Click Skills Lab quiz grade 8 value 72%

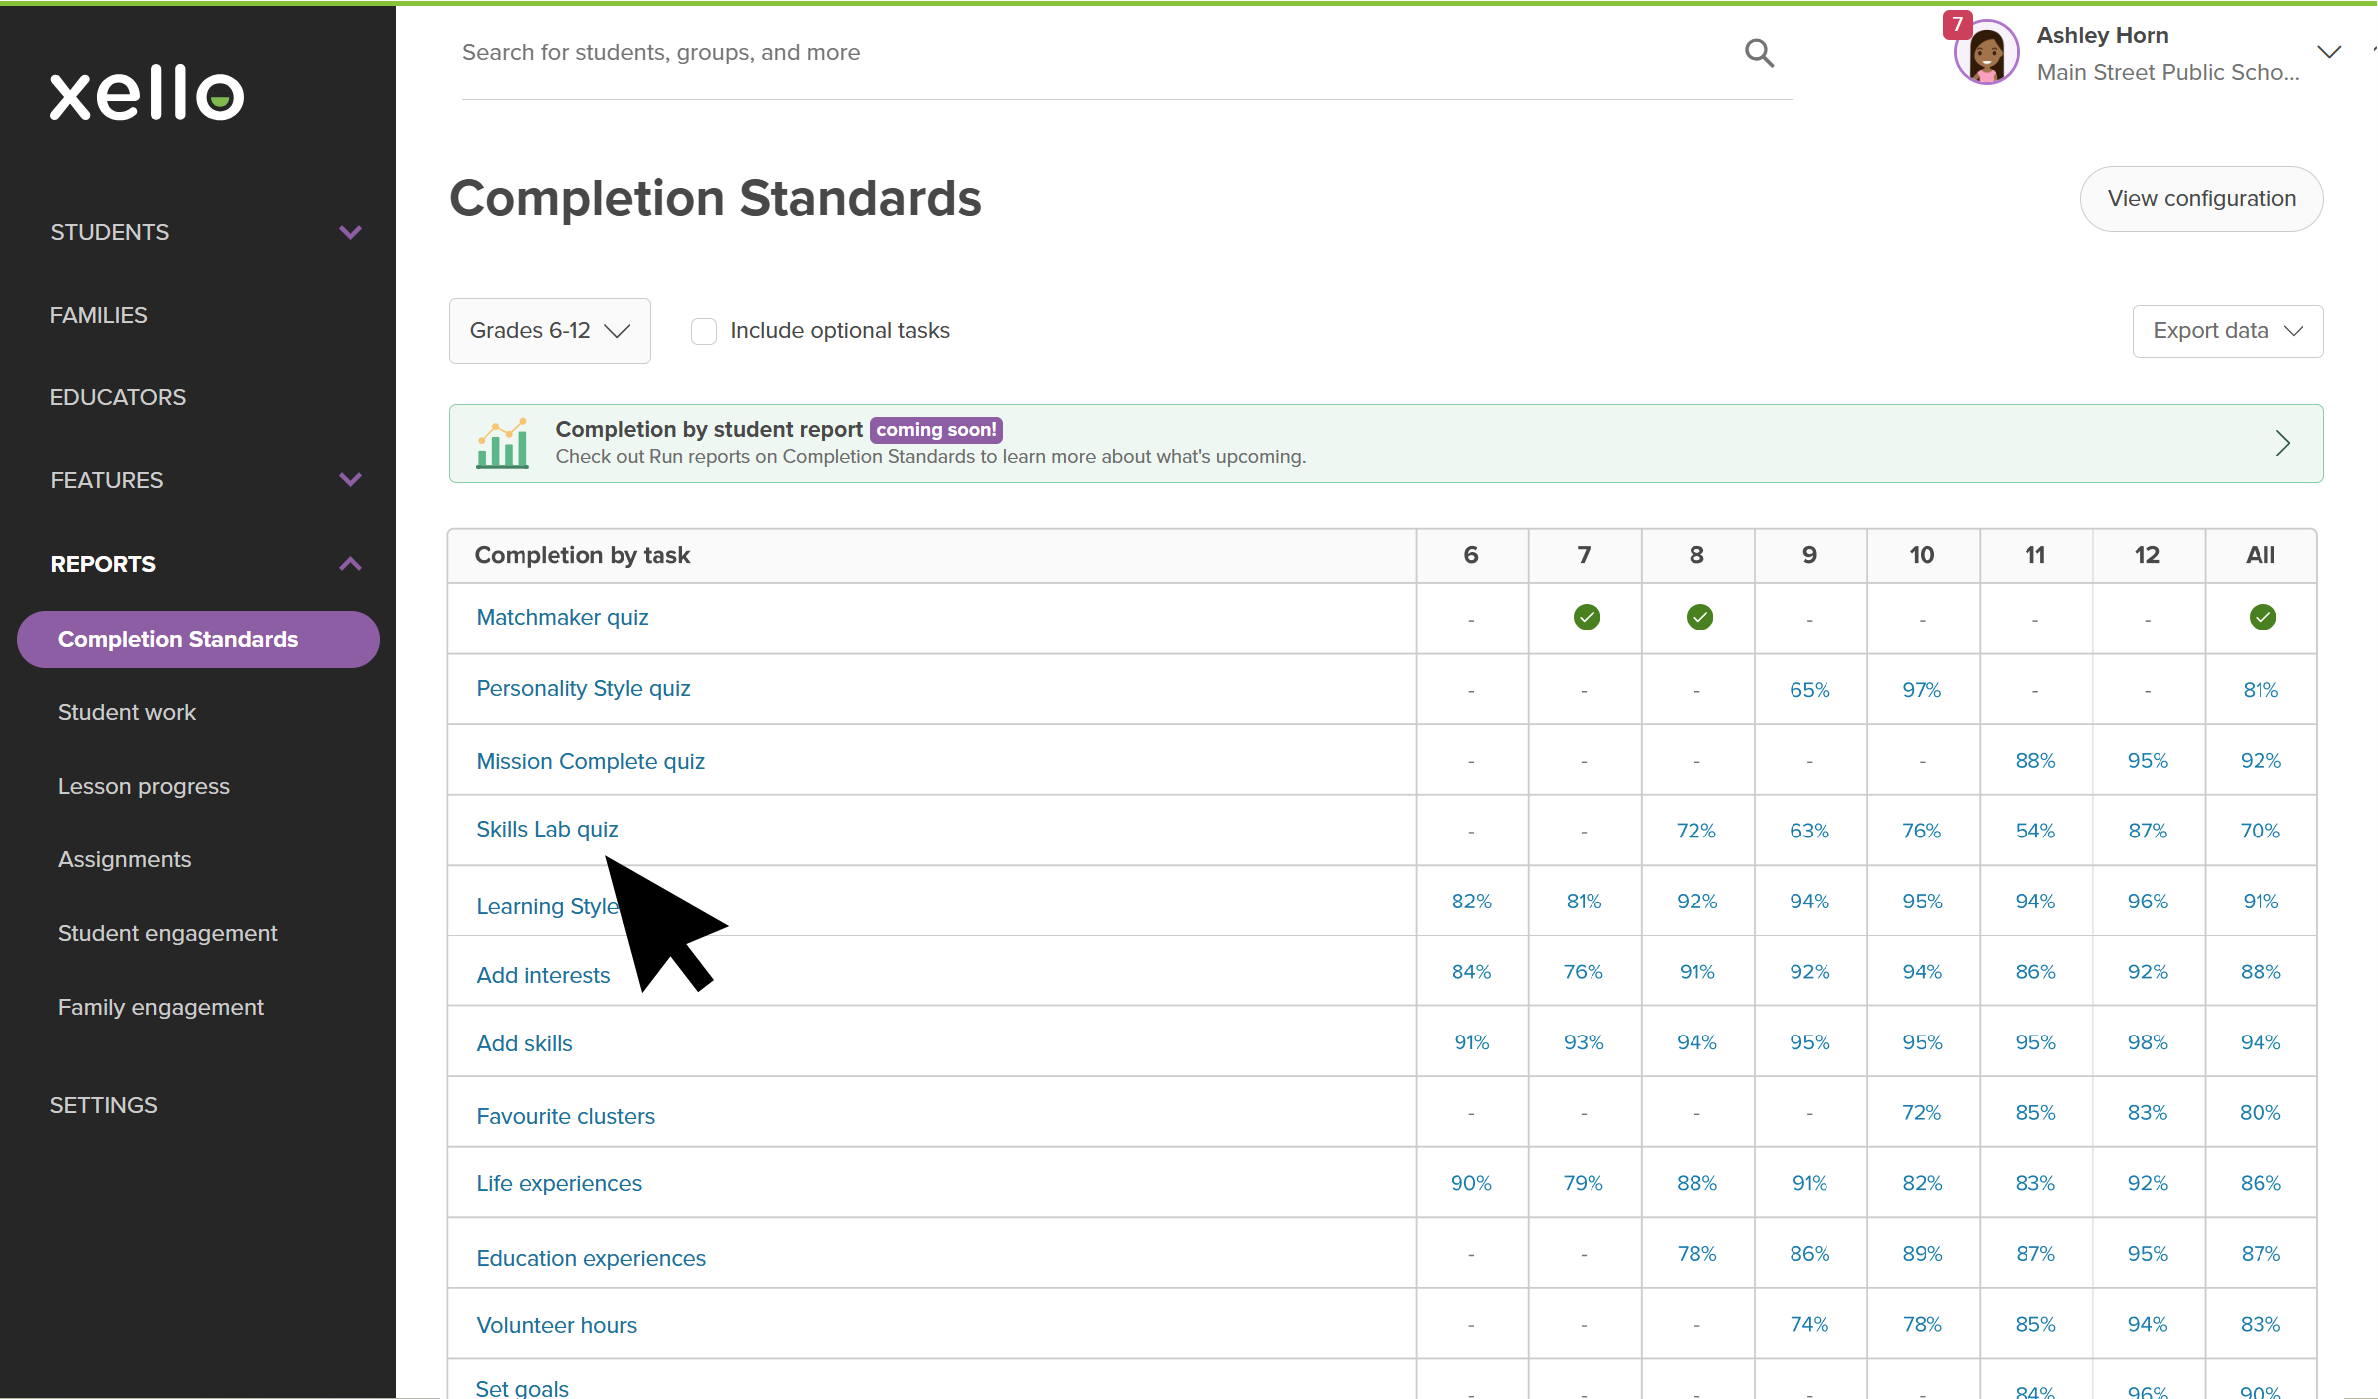pyautogui.click(x=1696, y=830)
